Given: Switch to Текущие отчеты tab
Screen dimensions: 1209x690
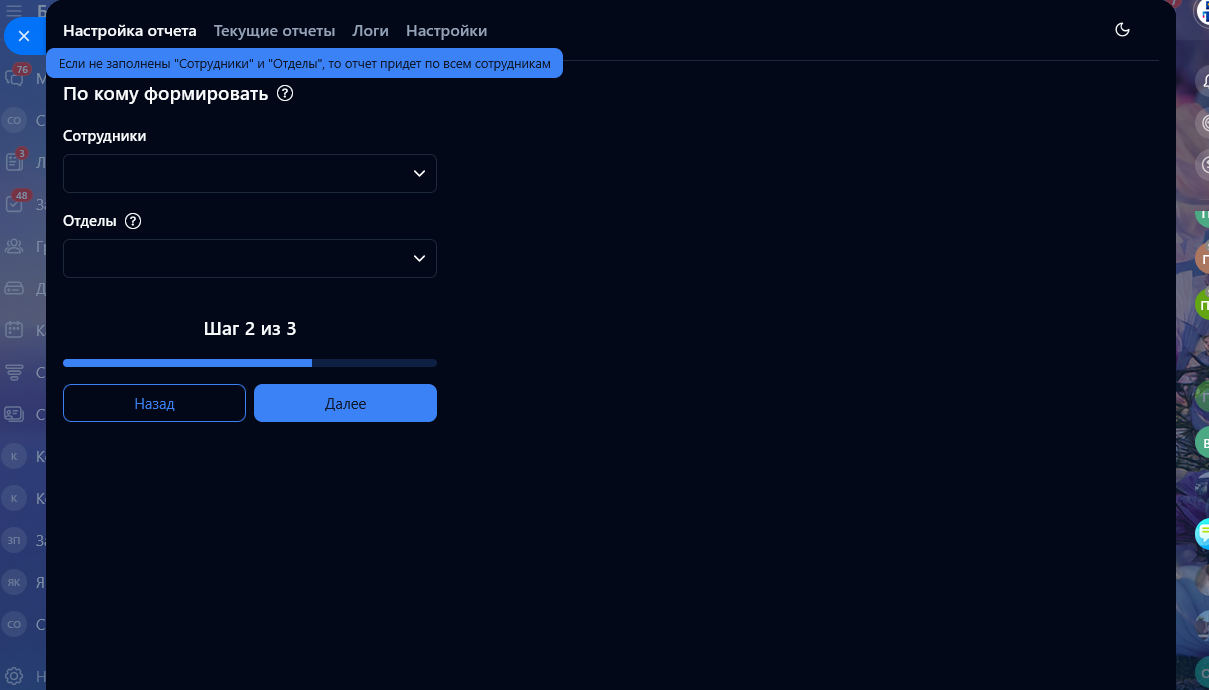Looking at the screenshot, I should [274, 31].
